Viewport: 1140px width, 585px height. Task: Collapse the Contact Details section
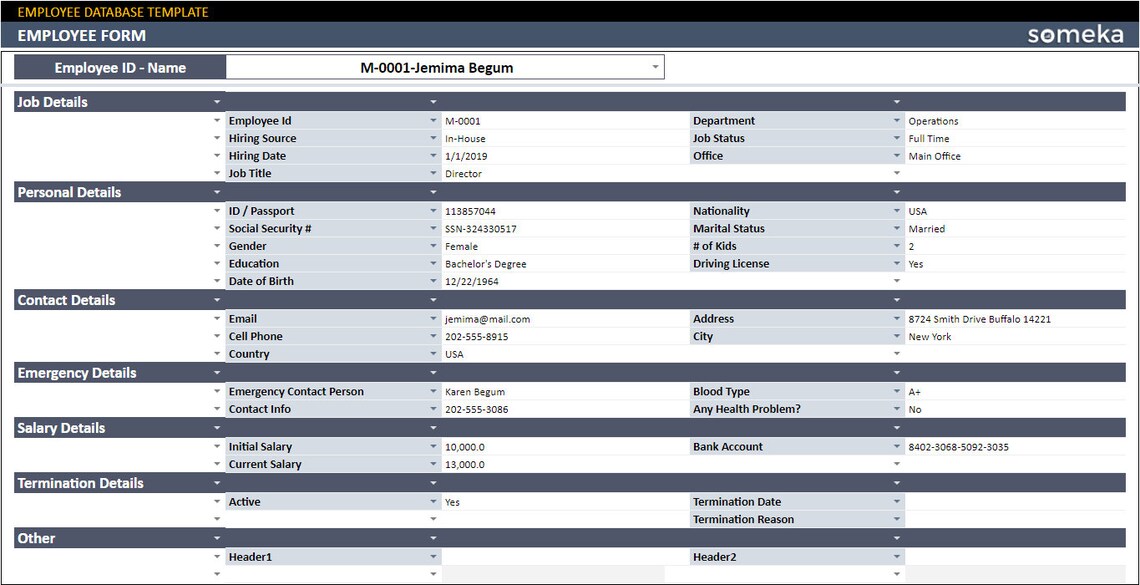pos(218,300)
